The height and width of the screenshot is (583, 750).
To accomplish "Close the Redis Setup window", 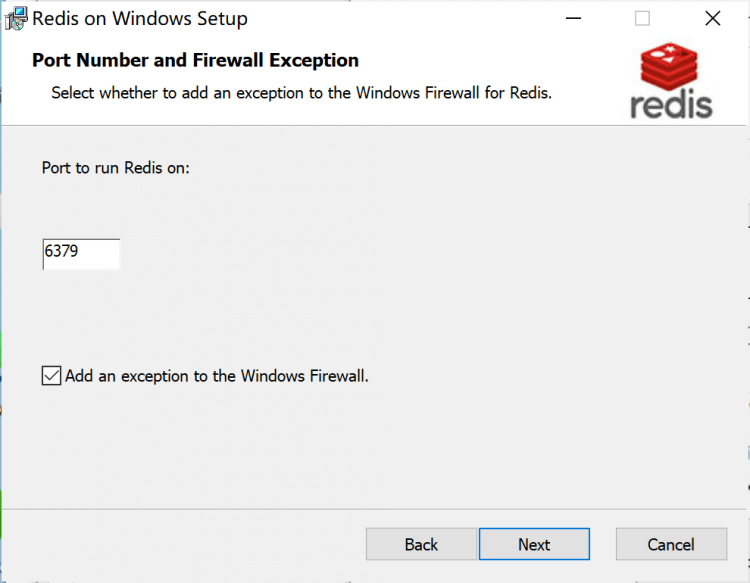I will 712,19.
